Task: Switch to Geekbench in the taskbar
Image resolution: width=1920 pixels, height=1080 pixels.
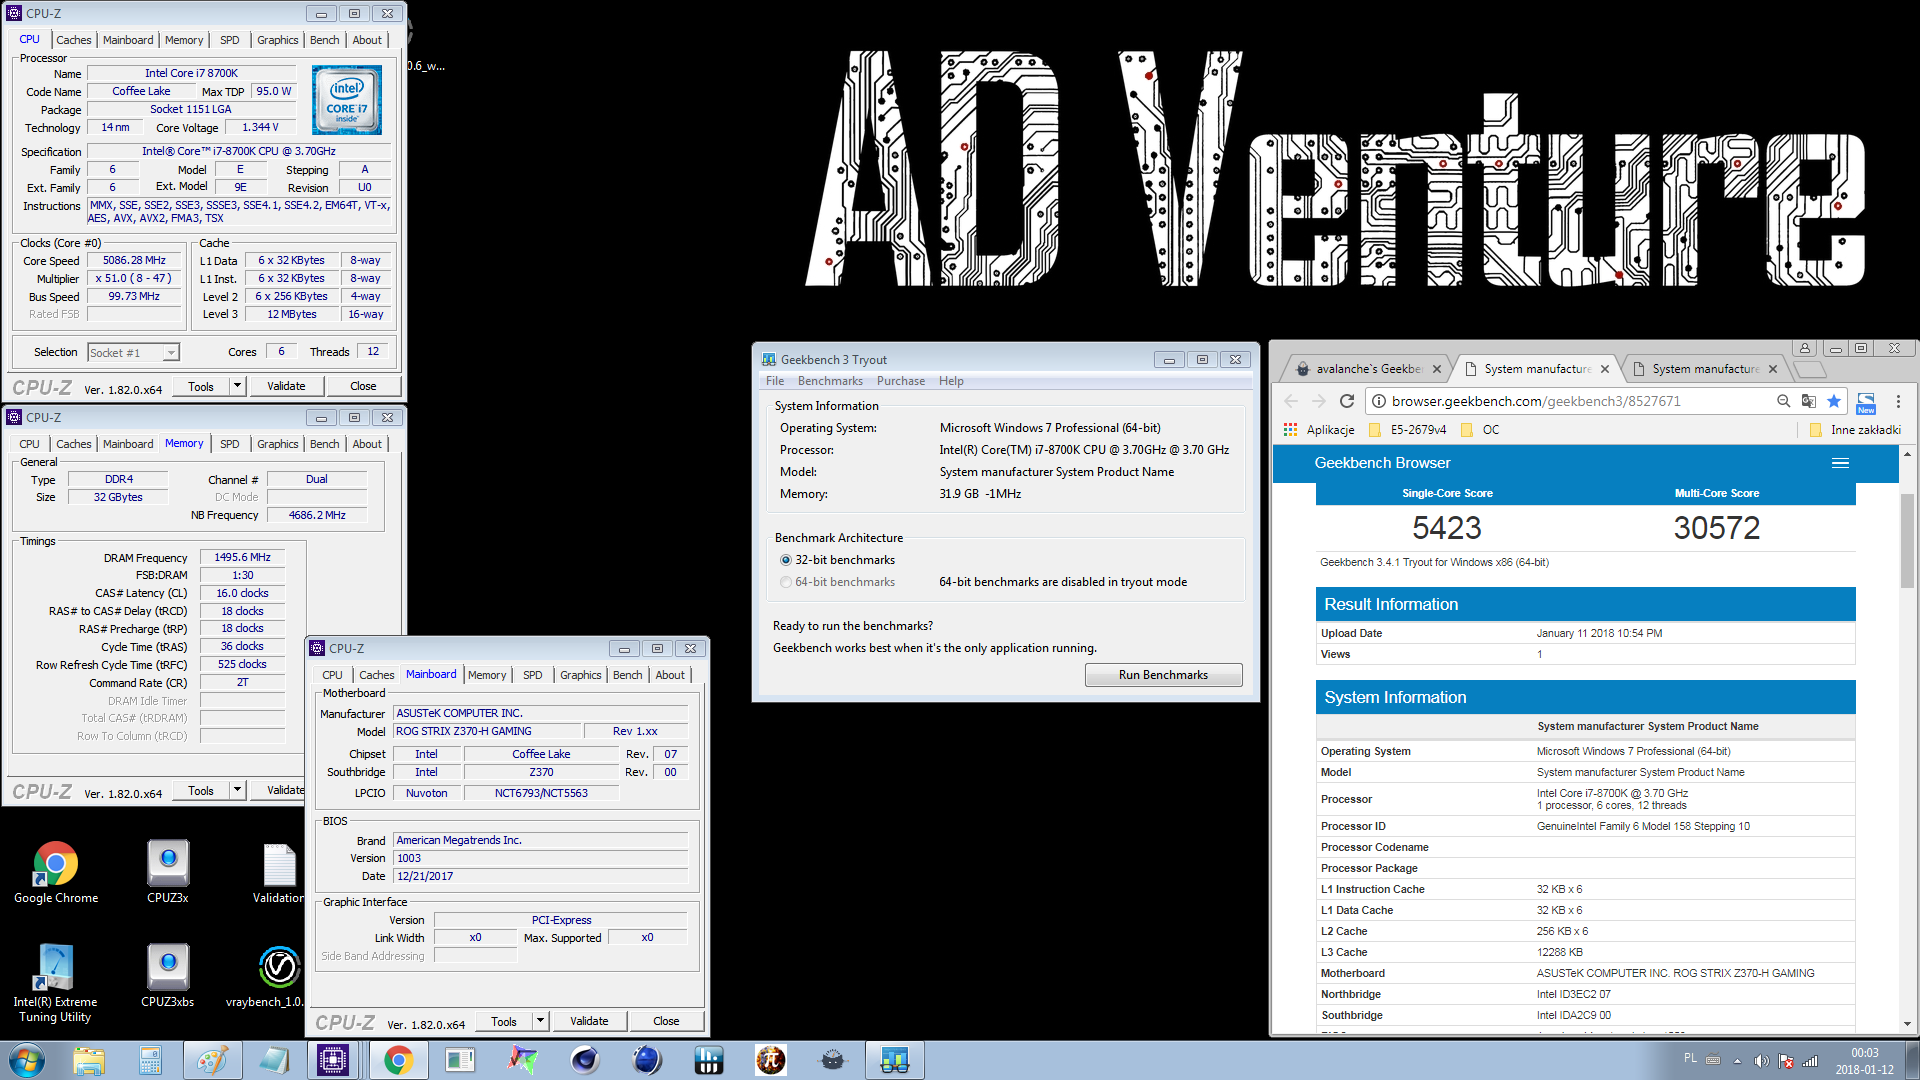Action: tap(893, 1060)
